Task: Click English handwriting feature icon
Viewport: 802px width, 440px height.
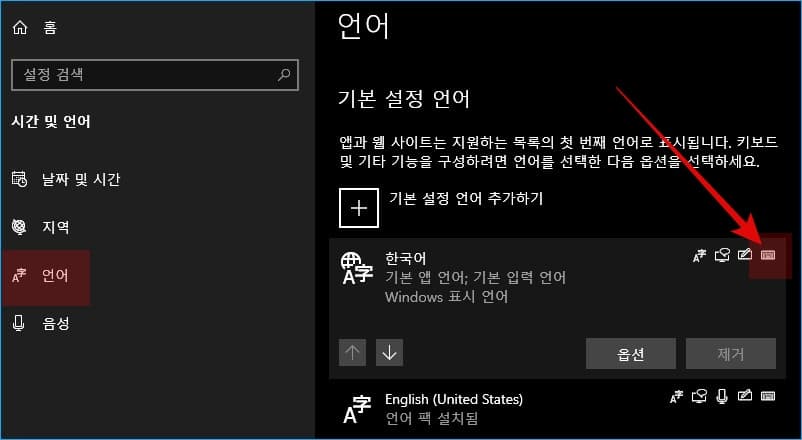Action: pos(745,395)
